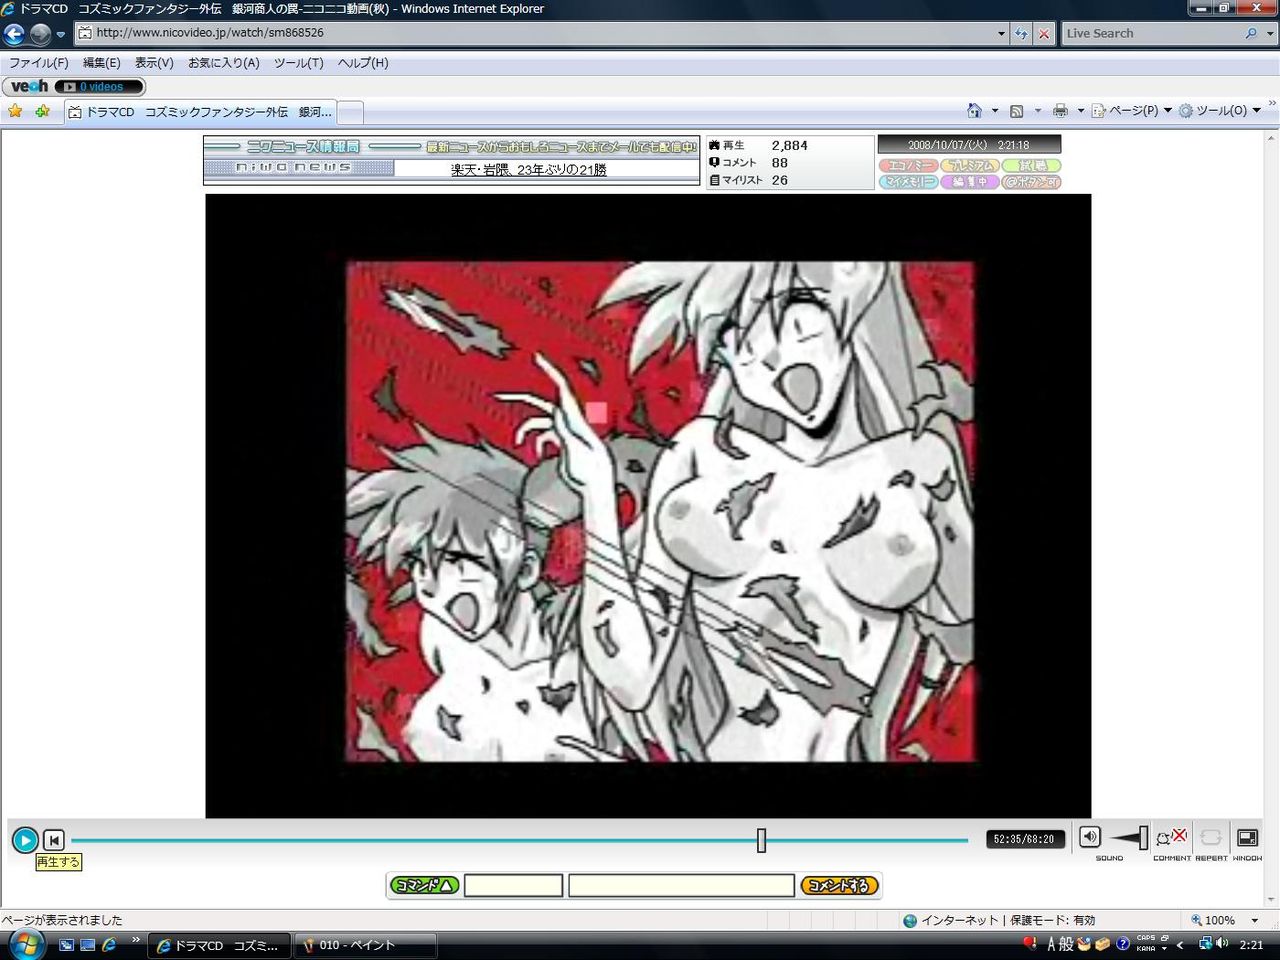Click the Add to Favorites icon
The height and width of the screenshot is (960, 1280).
[x=42, y=111]
